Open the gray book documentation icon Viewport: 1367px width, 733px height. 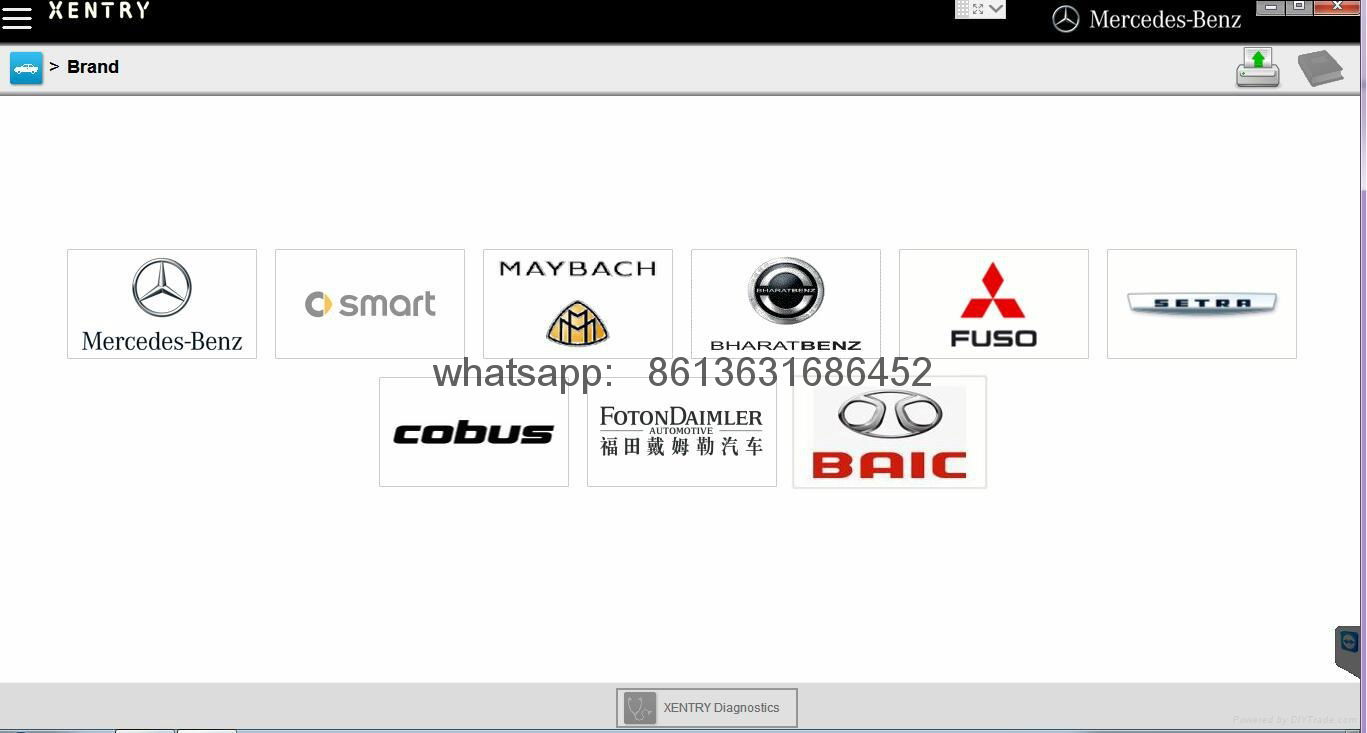[1320, 69]
